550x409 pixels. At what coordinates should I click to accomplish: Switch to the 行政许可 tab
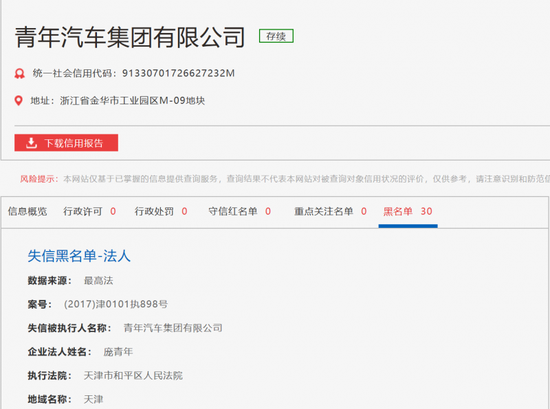[89, 212]
